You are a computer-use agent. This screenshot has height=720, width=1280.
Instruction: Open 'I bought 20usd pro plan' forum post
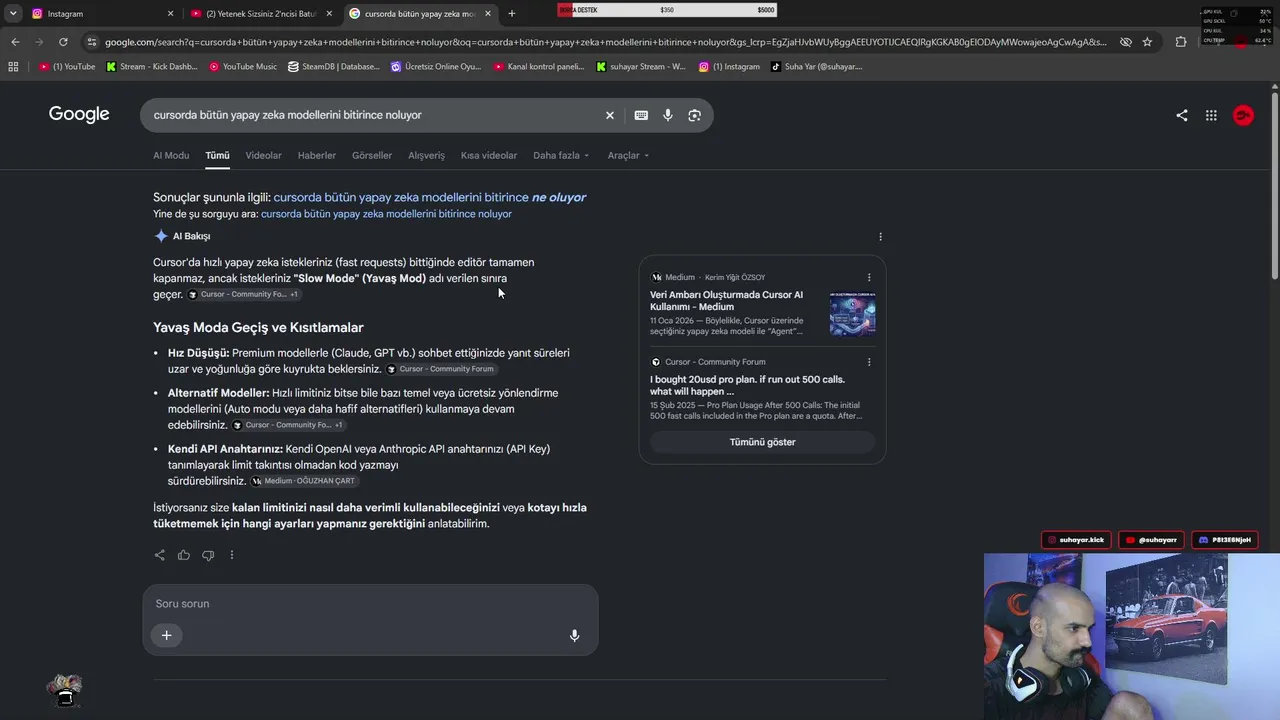click(x=748, y=385)
